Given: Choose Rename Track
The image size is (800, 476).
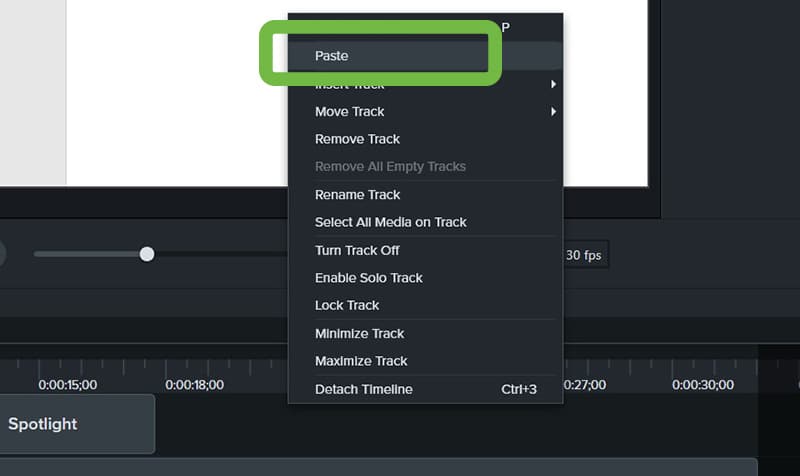Looking at the screenshot, I should coord(425,194).
